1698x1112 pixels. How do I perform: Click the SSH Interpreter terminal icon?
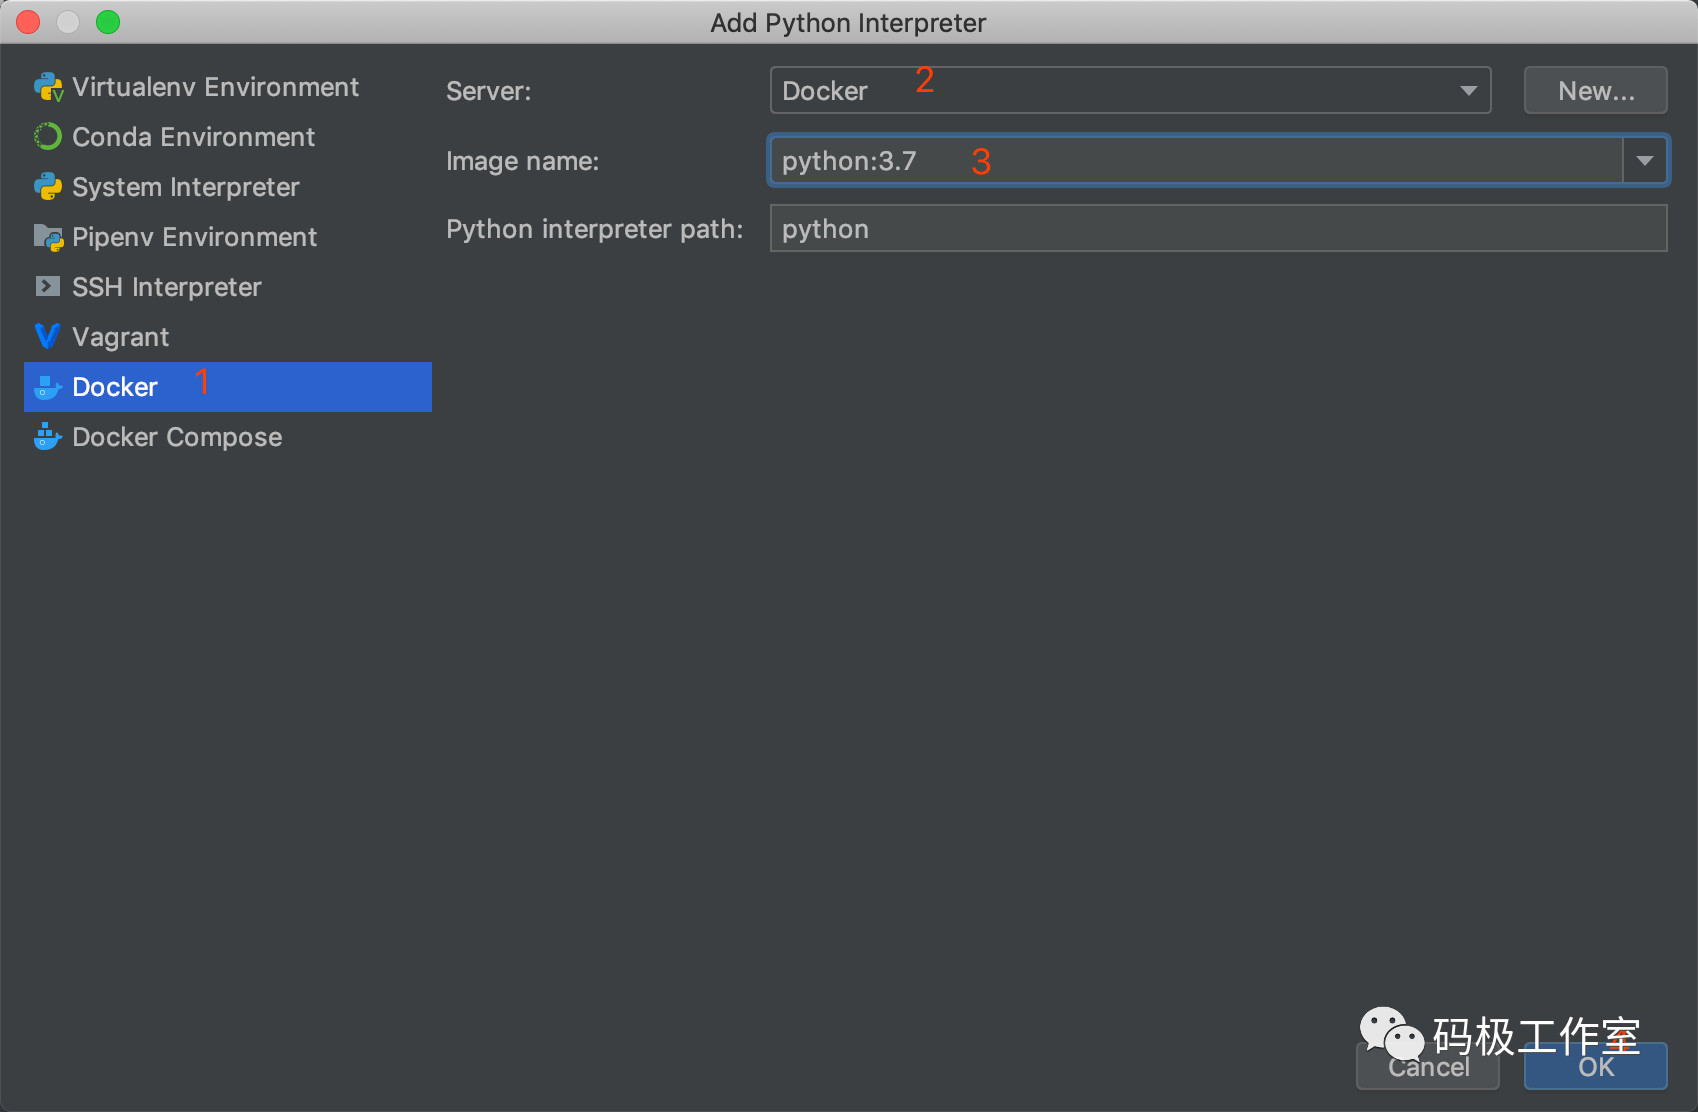[47, 287]
